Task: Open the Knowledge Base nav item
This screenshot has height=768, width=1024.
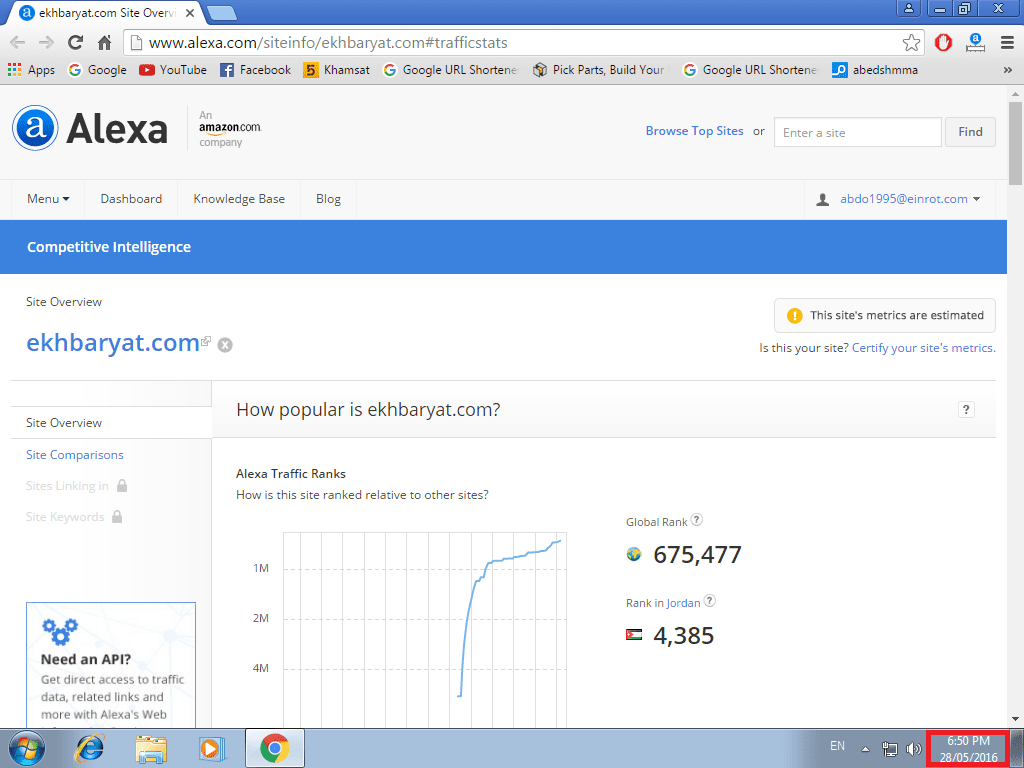Action: pyautogui.click(x=239, y=199)
